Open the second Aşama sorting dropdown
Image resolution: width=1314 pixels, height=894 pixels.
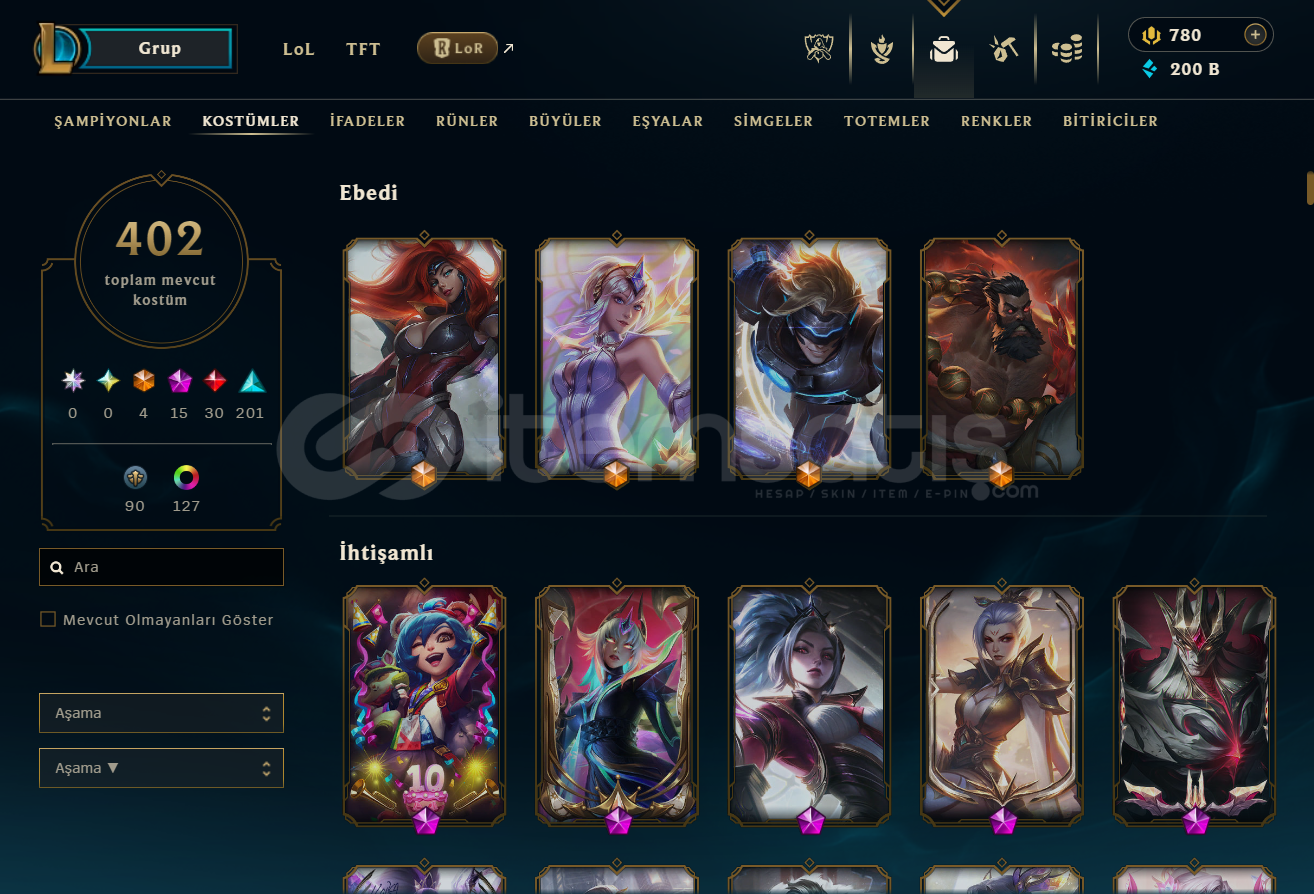point(162,768)
